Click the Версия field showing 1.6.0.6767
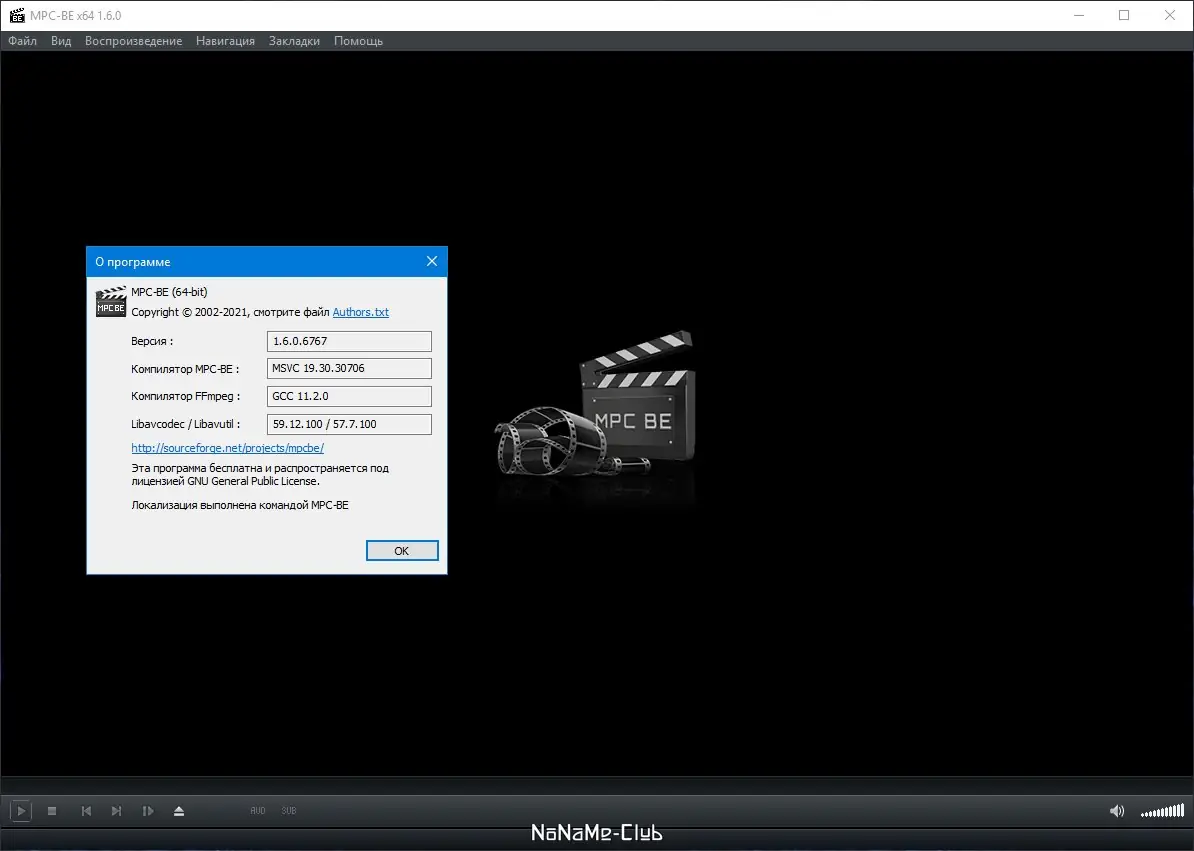Image resolution: width=1194 pixels, height=851 pixels. (349, 341)
